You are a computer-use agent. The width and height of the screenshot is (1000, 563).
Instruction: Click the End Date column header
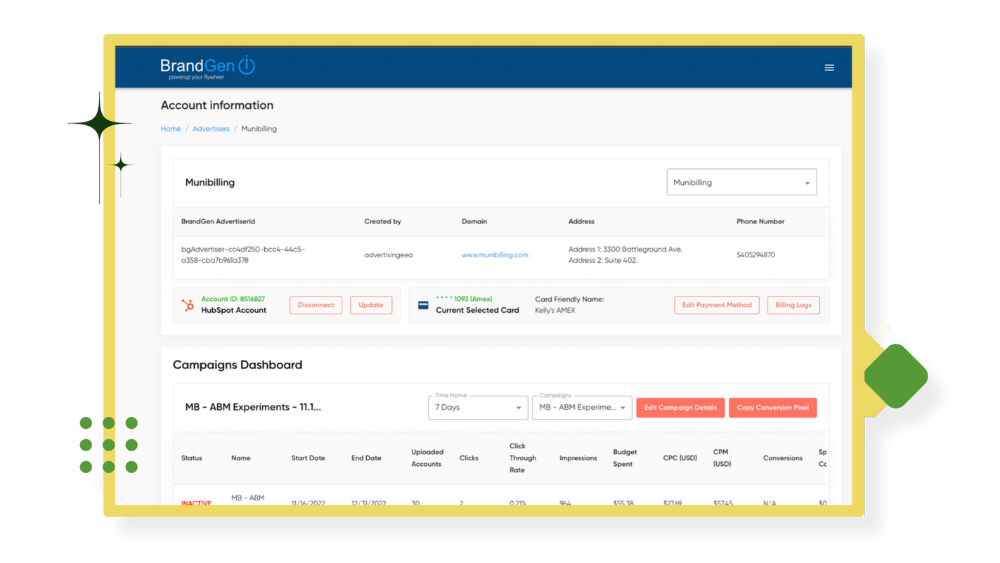[366, 458]
